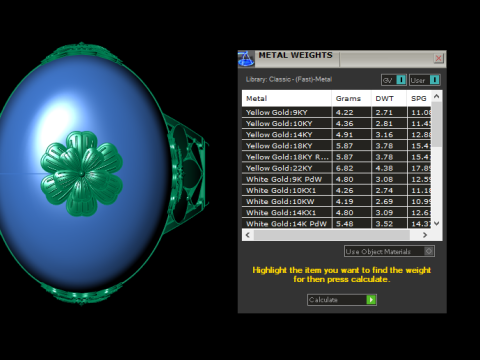The width and height of the screenshot is (480, 360).
Task: Click the vertical scrollbar thumb
Action: pos(437,124)
